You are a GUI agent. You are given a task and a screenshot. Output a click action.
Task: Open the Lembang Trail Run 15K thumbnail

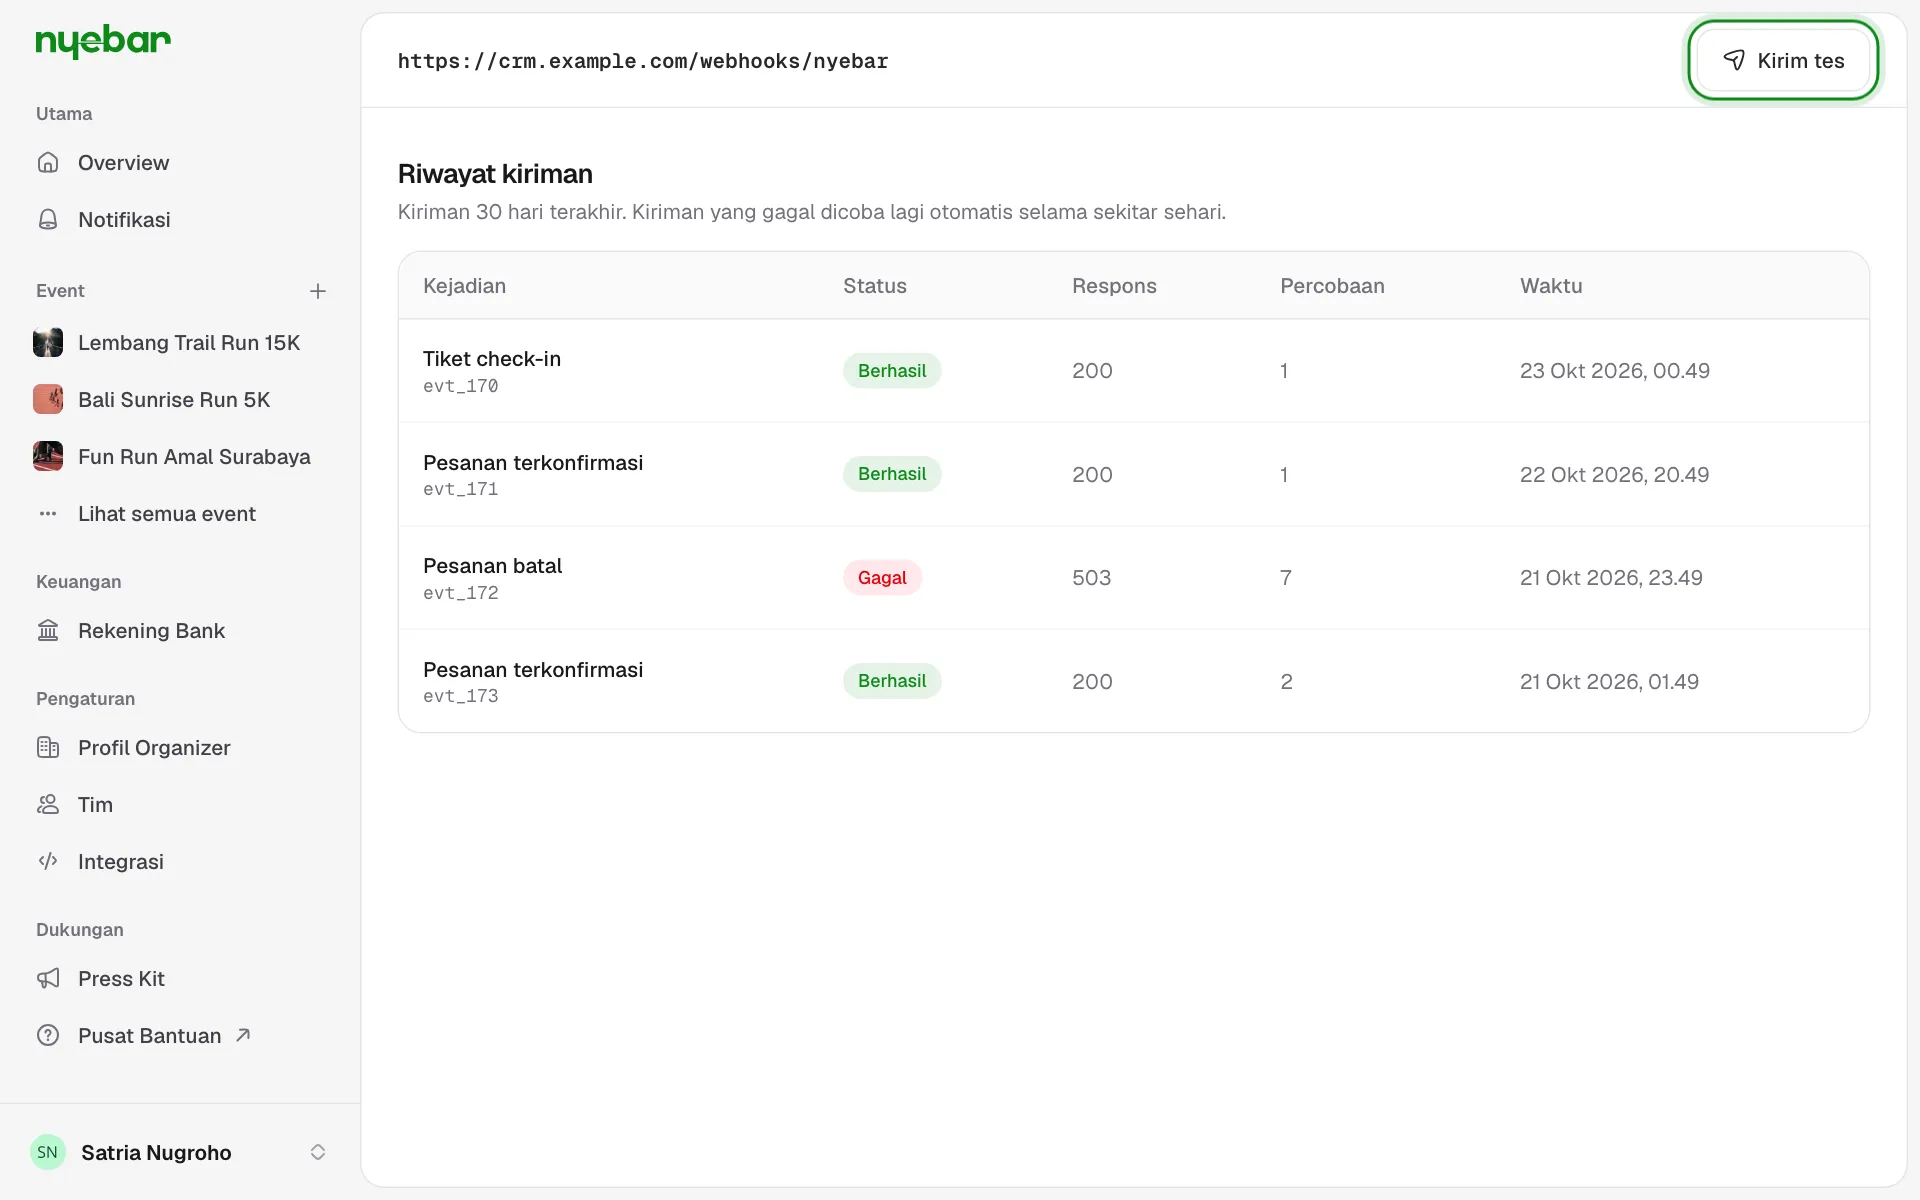48,343
